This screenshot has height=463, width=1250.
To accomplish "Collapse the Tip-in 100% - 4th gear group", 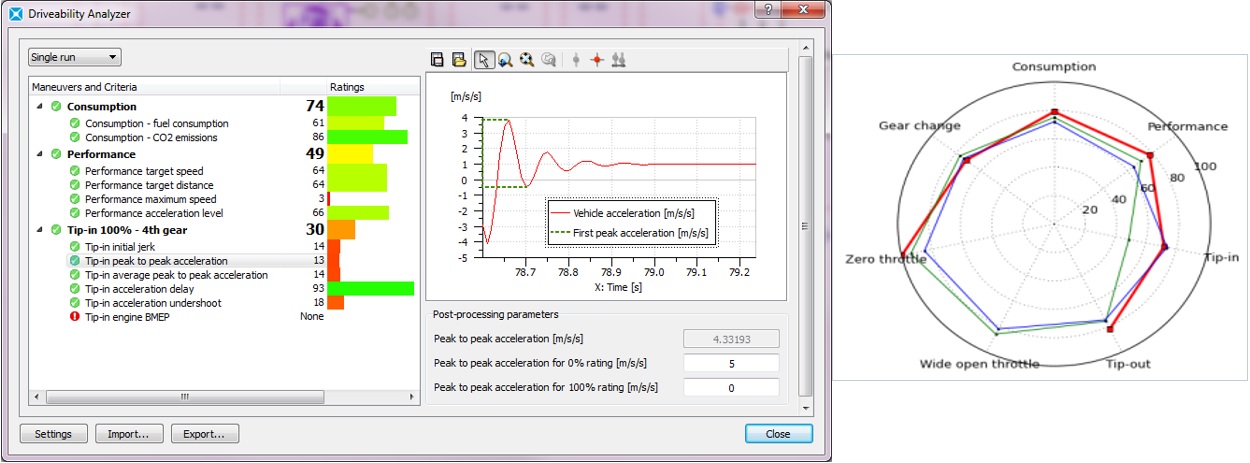I will tap(39, 230).
